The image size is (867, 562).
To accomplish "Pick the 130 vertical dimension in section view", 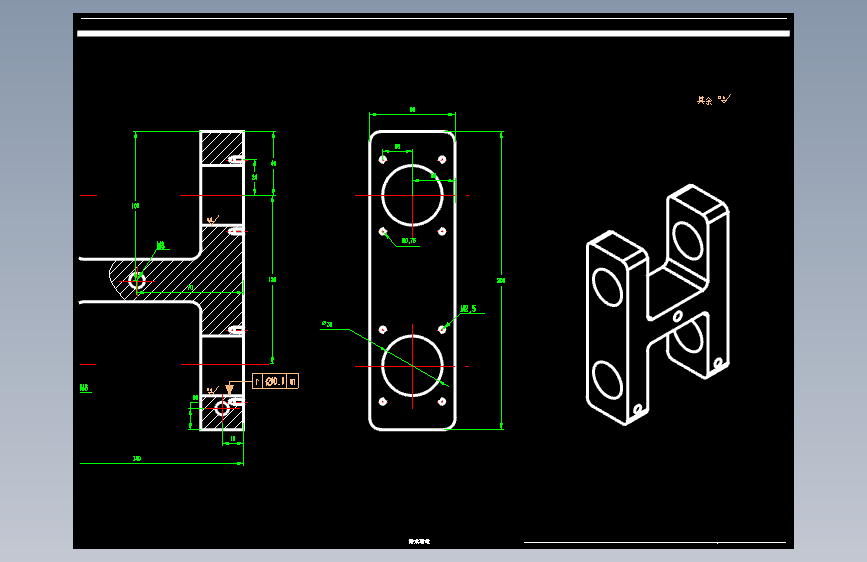I will (272, 280).
